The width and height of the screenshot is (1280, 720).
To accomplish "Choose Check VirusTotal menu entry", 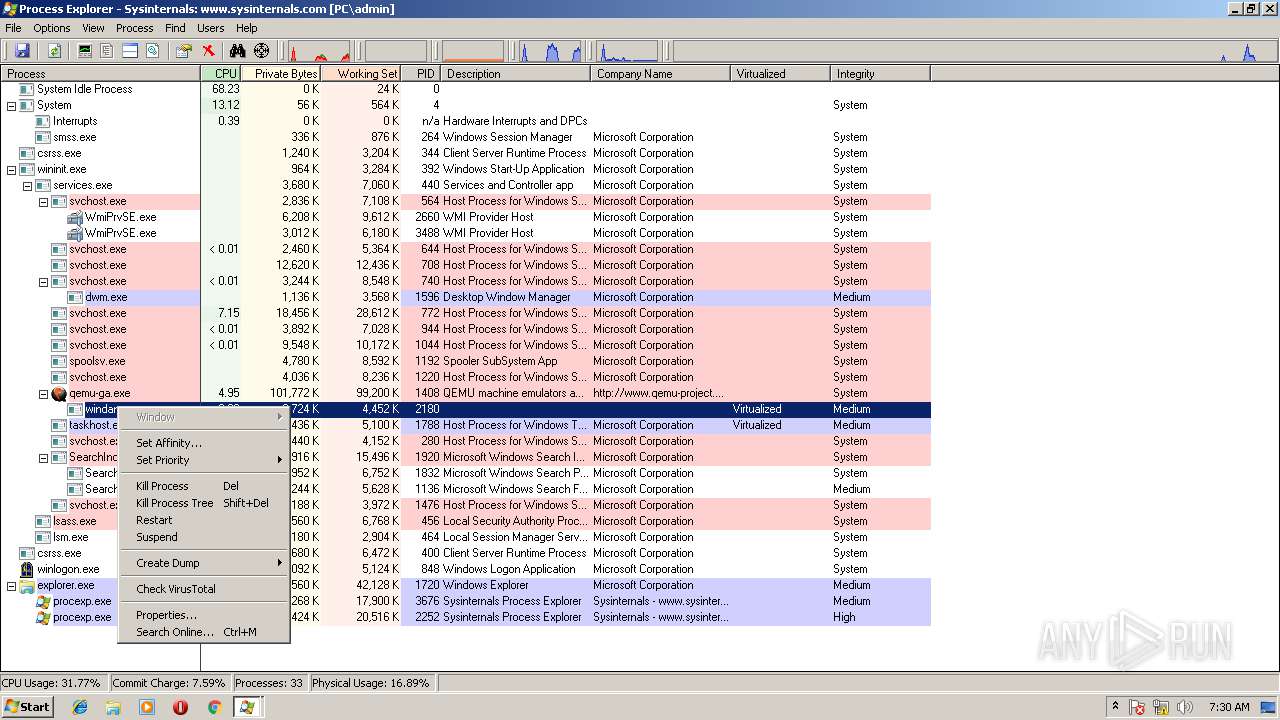I will [x=204, y=589].
